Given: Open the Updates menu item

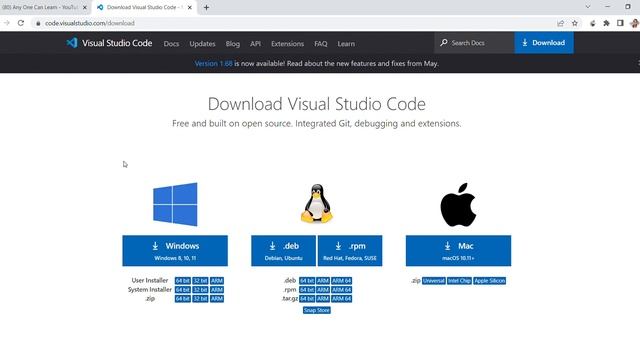Looking at the screenshot, I should [x=202, y=44].
